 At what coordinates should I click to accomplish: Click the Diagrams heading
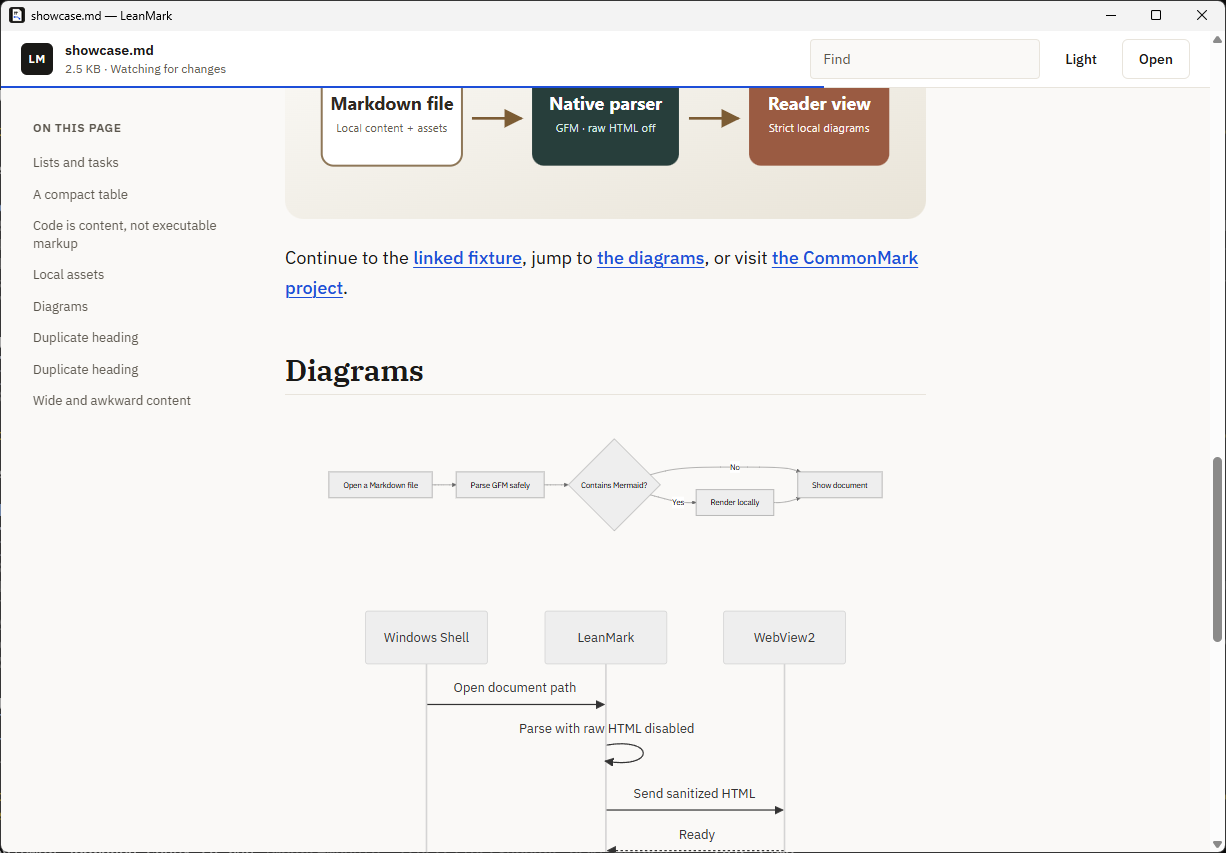point(354,371)
